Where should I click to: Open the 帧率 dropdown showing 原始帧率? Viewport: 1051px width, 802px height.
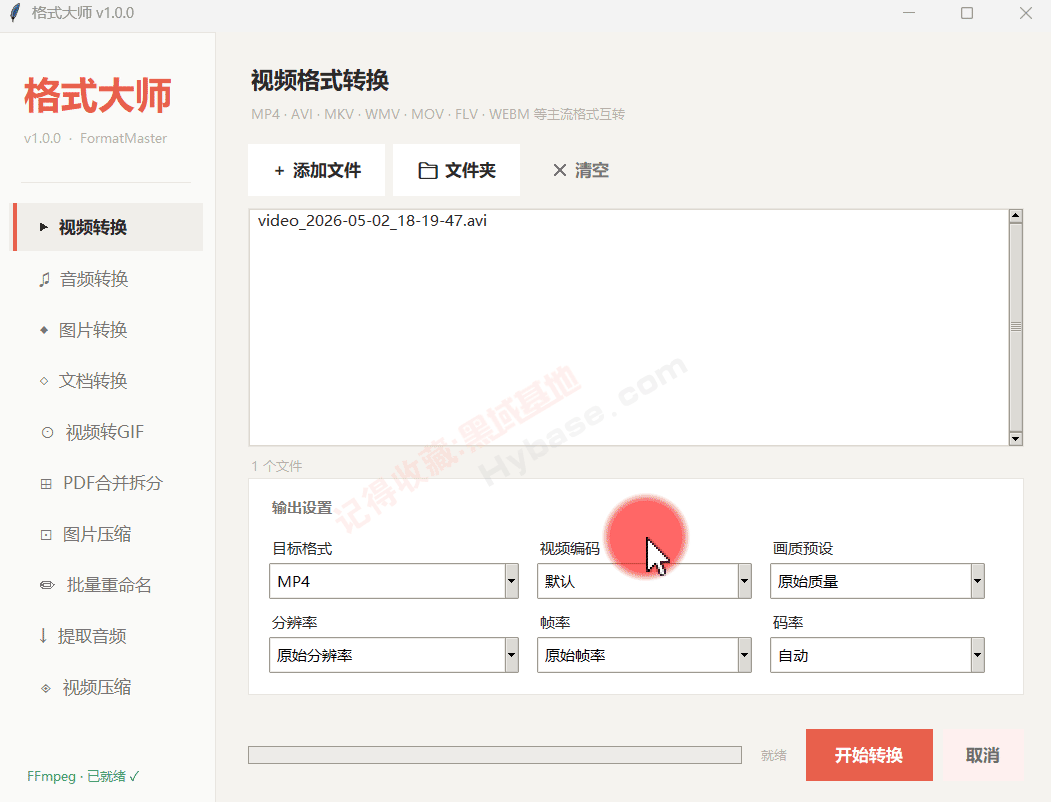tap(643, 655)
